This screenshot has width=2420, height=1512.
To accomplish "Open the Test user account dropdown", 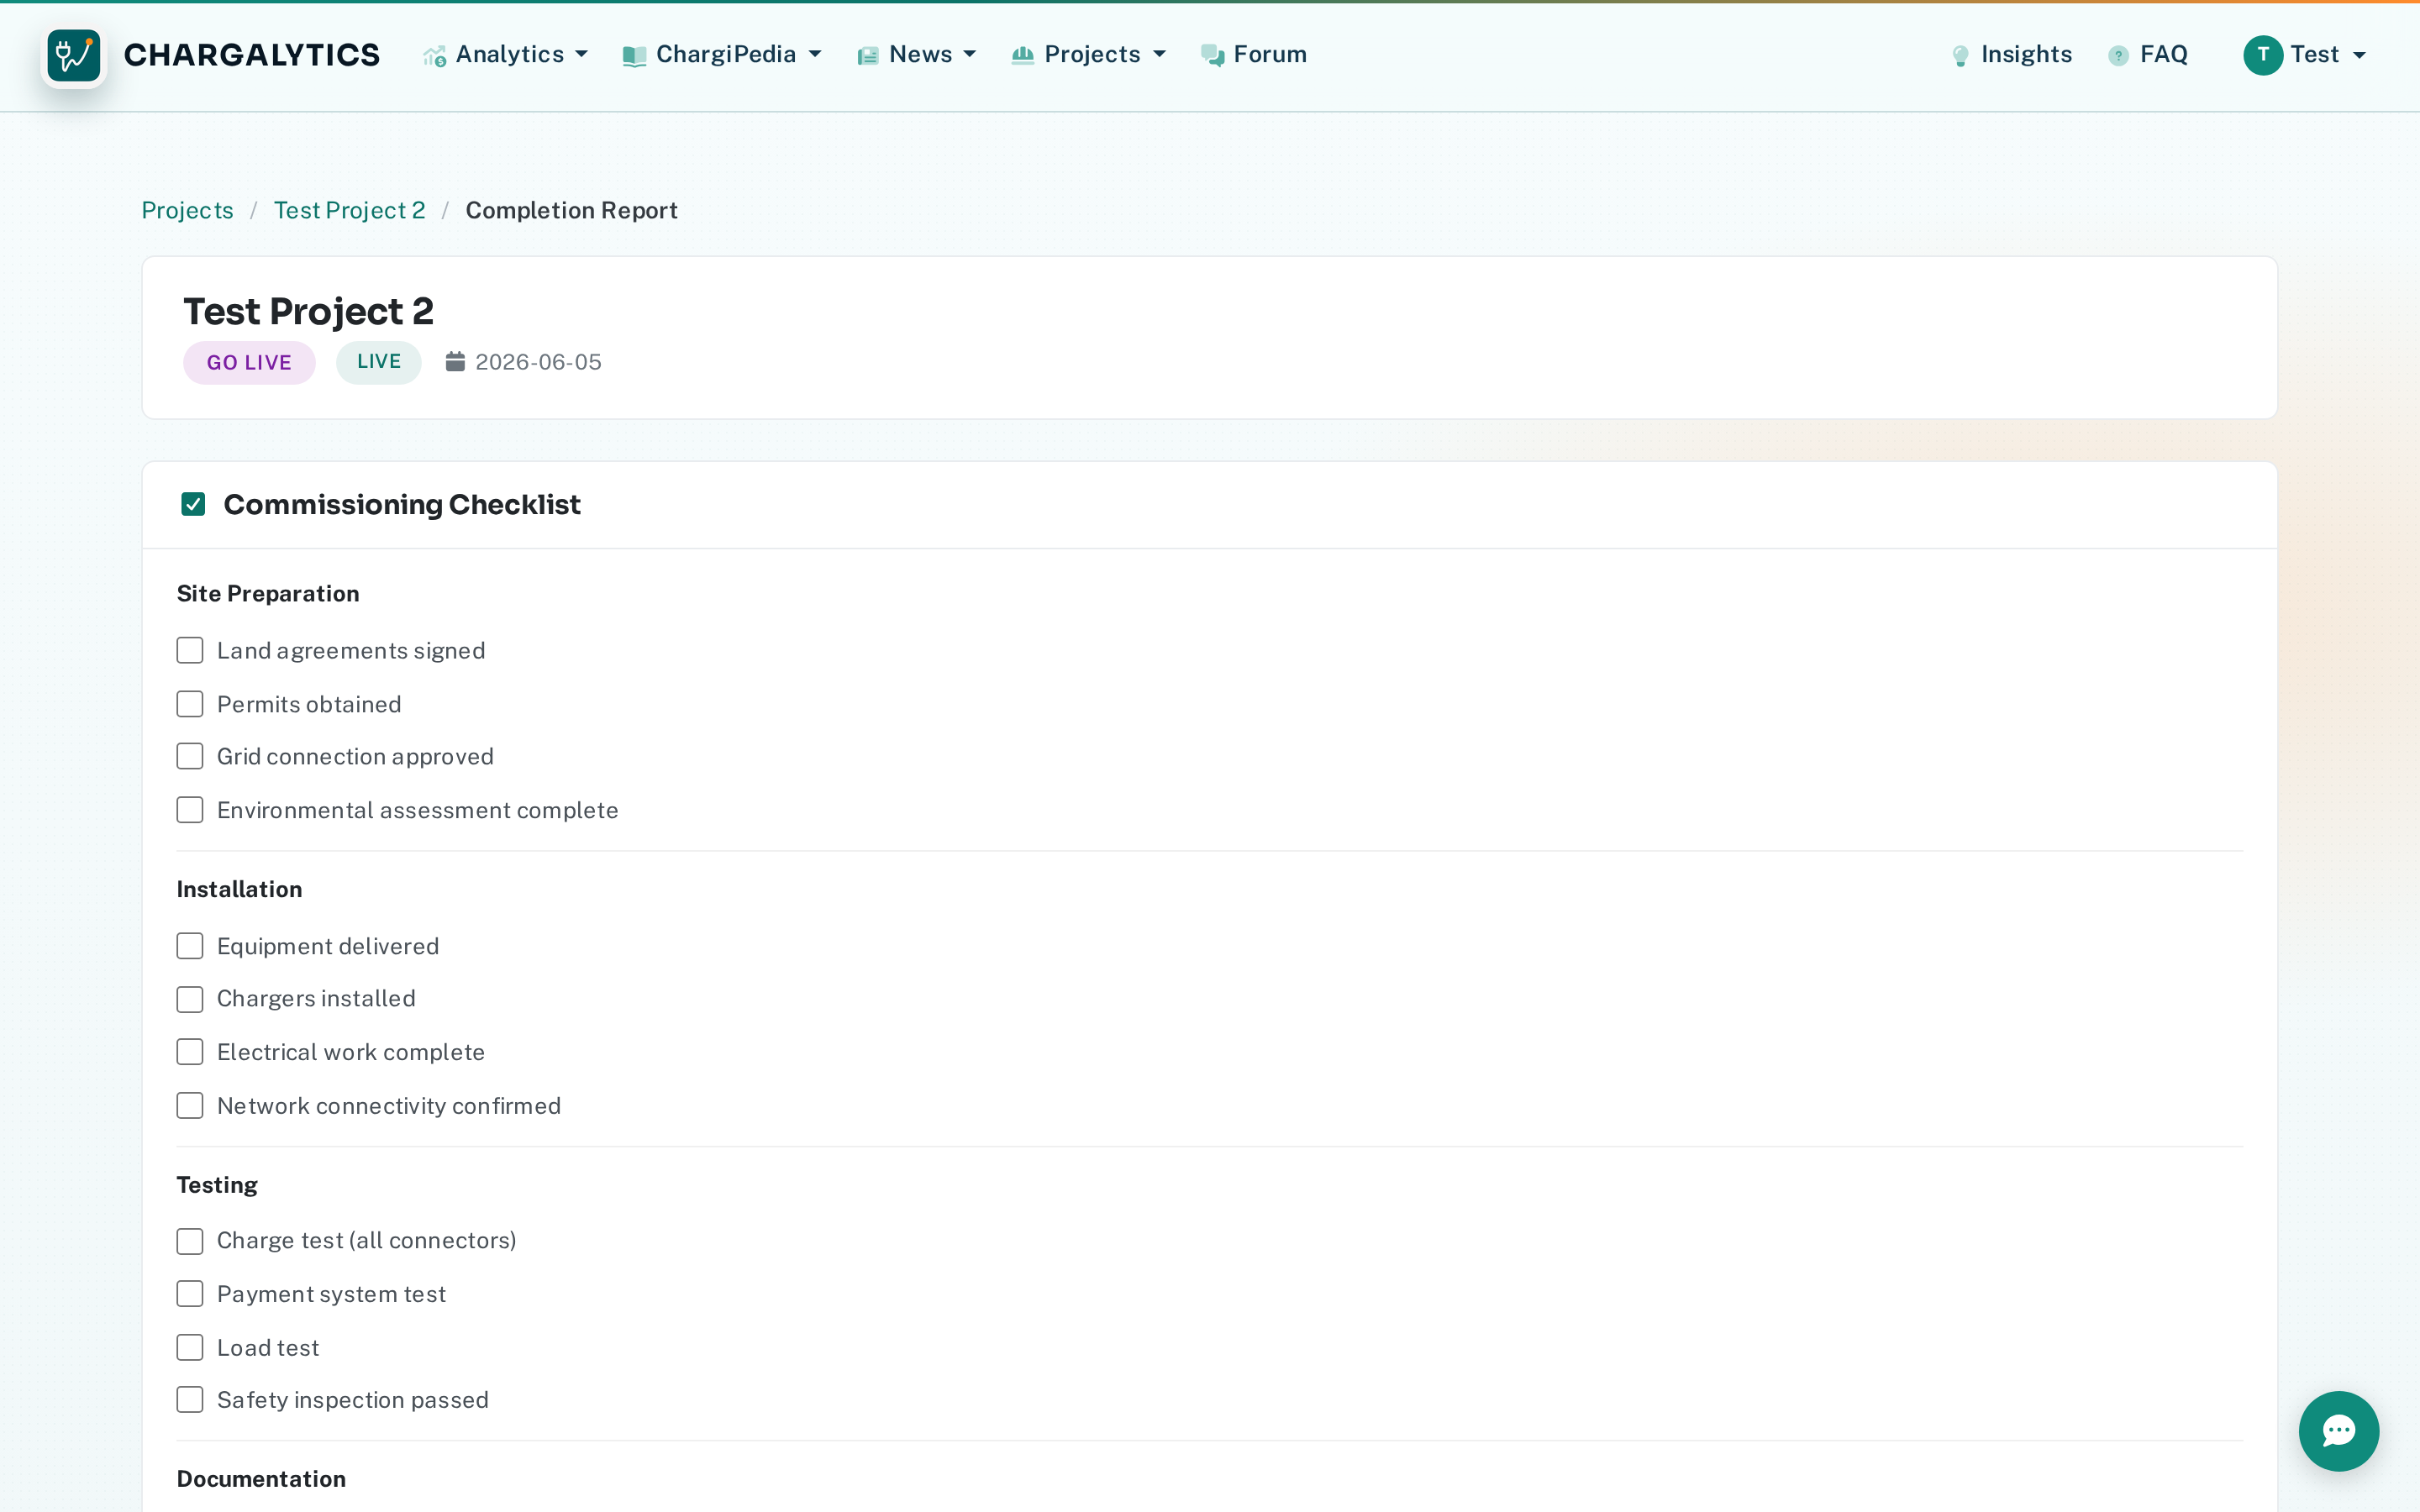I will [x=2305, y=55].
